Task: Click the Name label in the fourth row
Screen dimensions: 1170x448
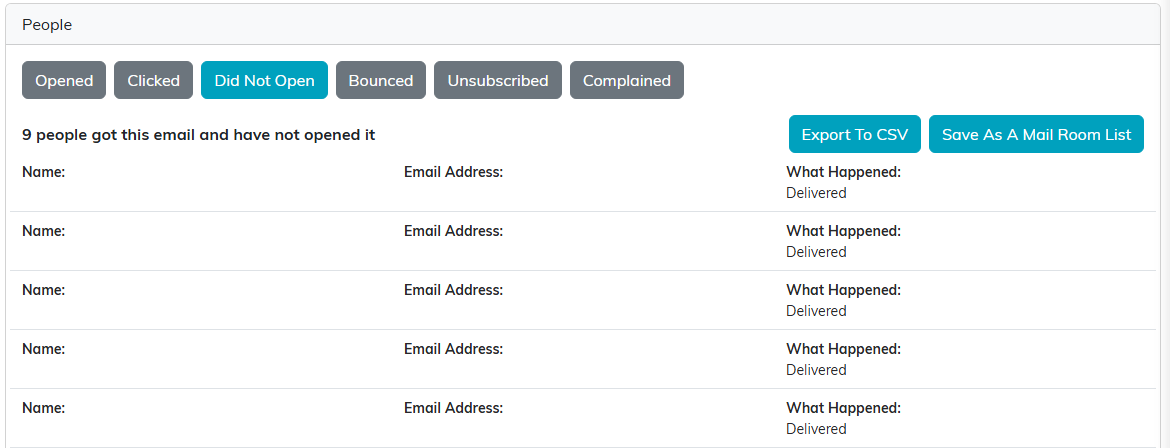Action: point(44,349)
